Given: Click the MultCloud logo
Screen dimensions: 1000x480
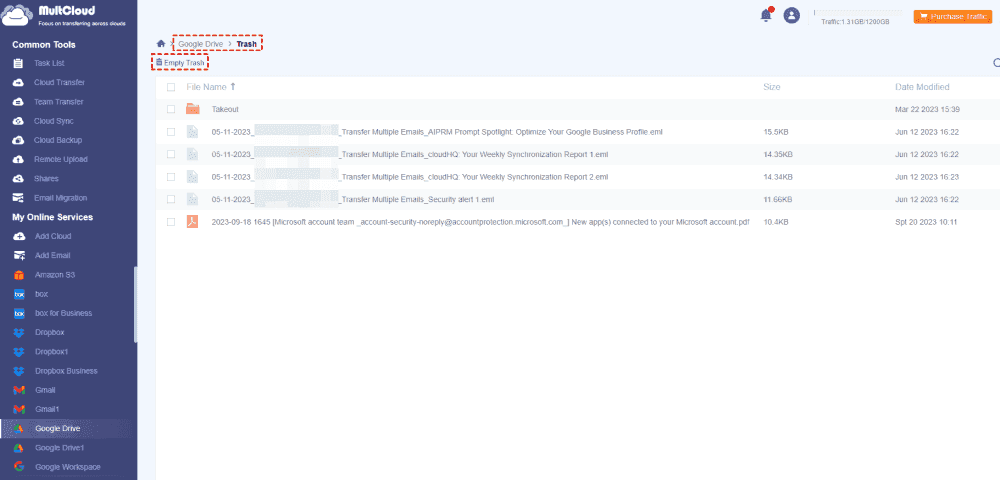Looking at the screenshot, I should [64, 15].
